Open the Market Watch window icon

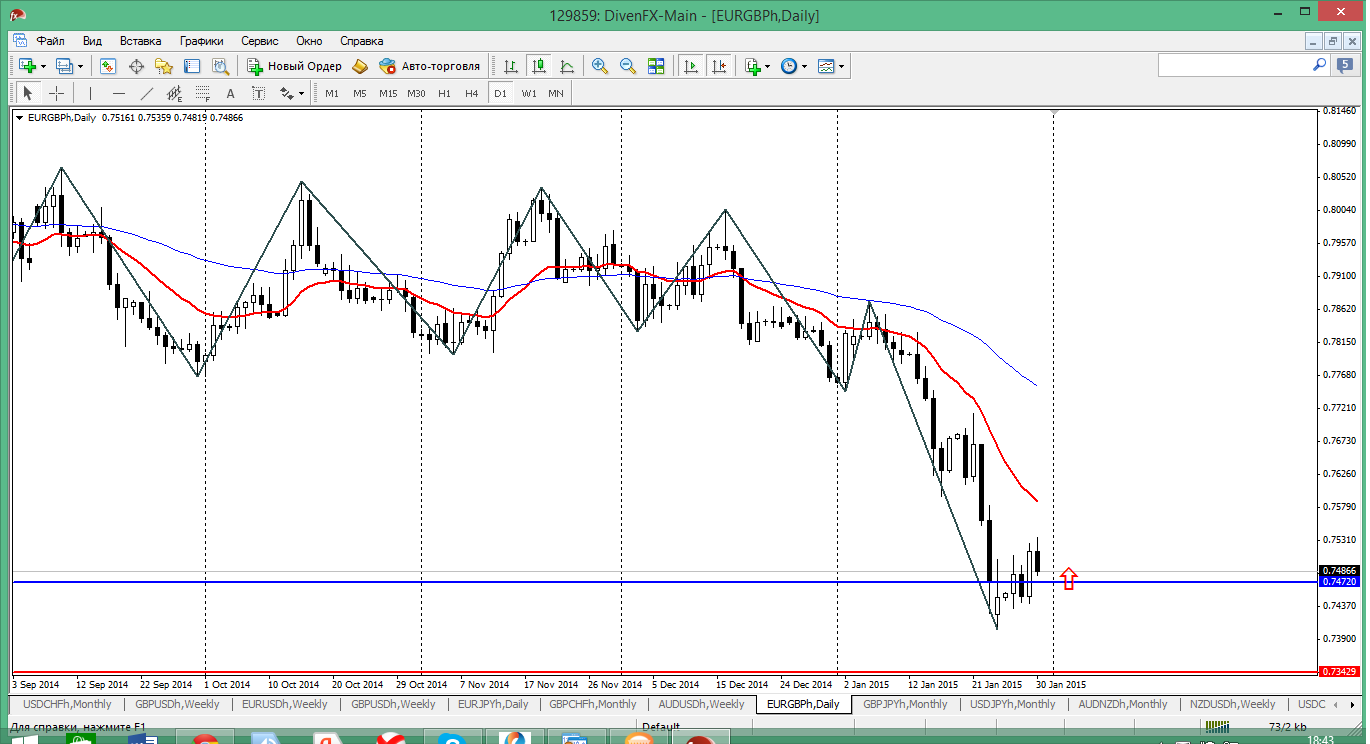[x=108, y=66]
